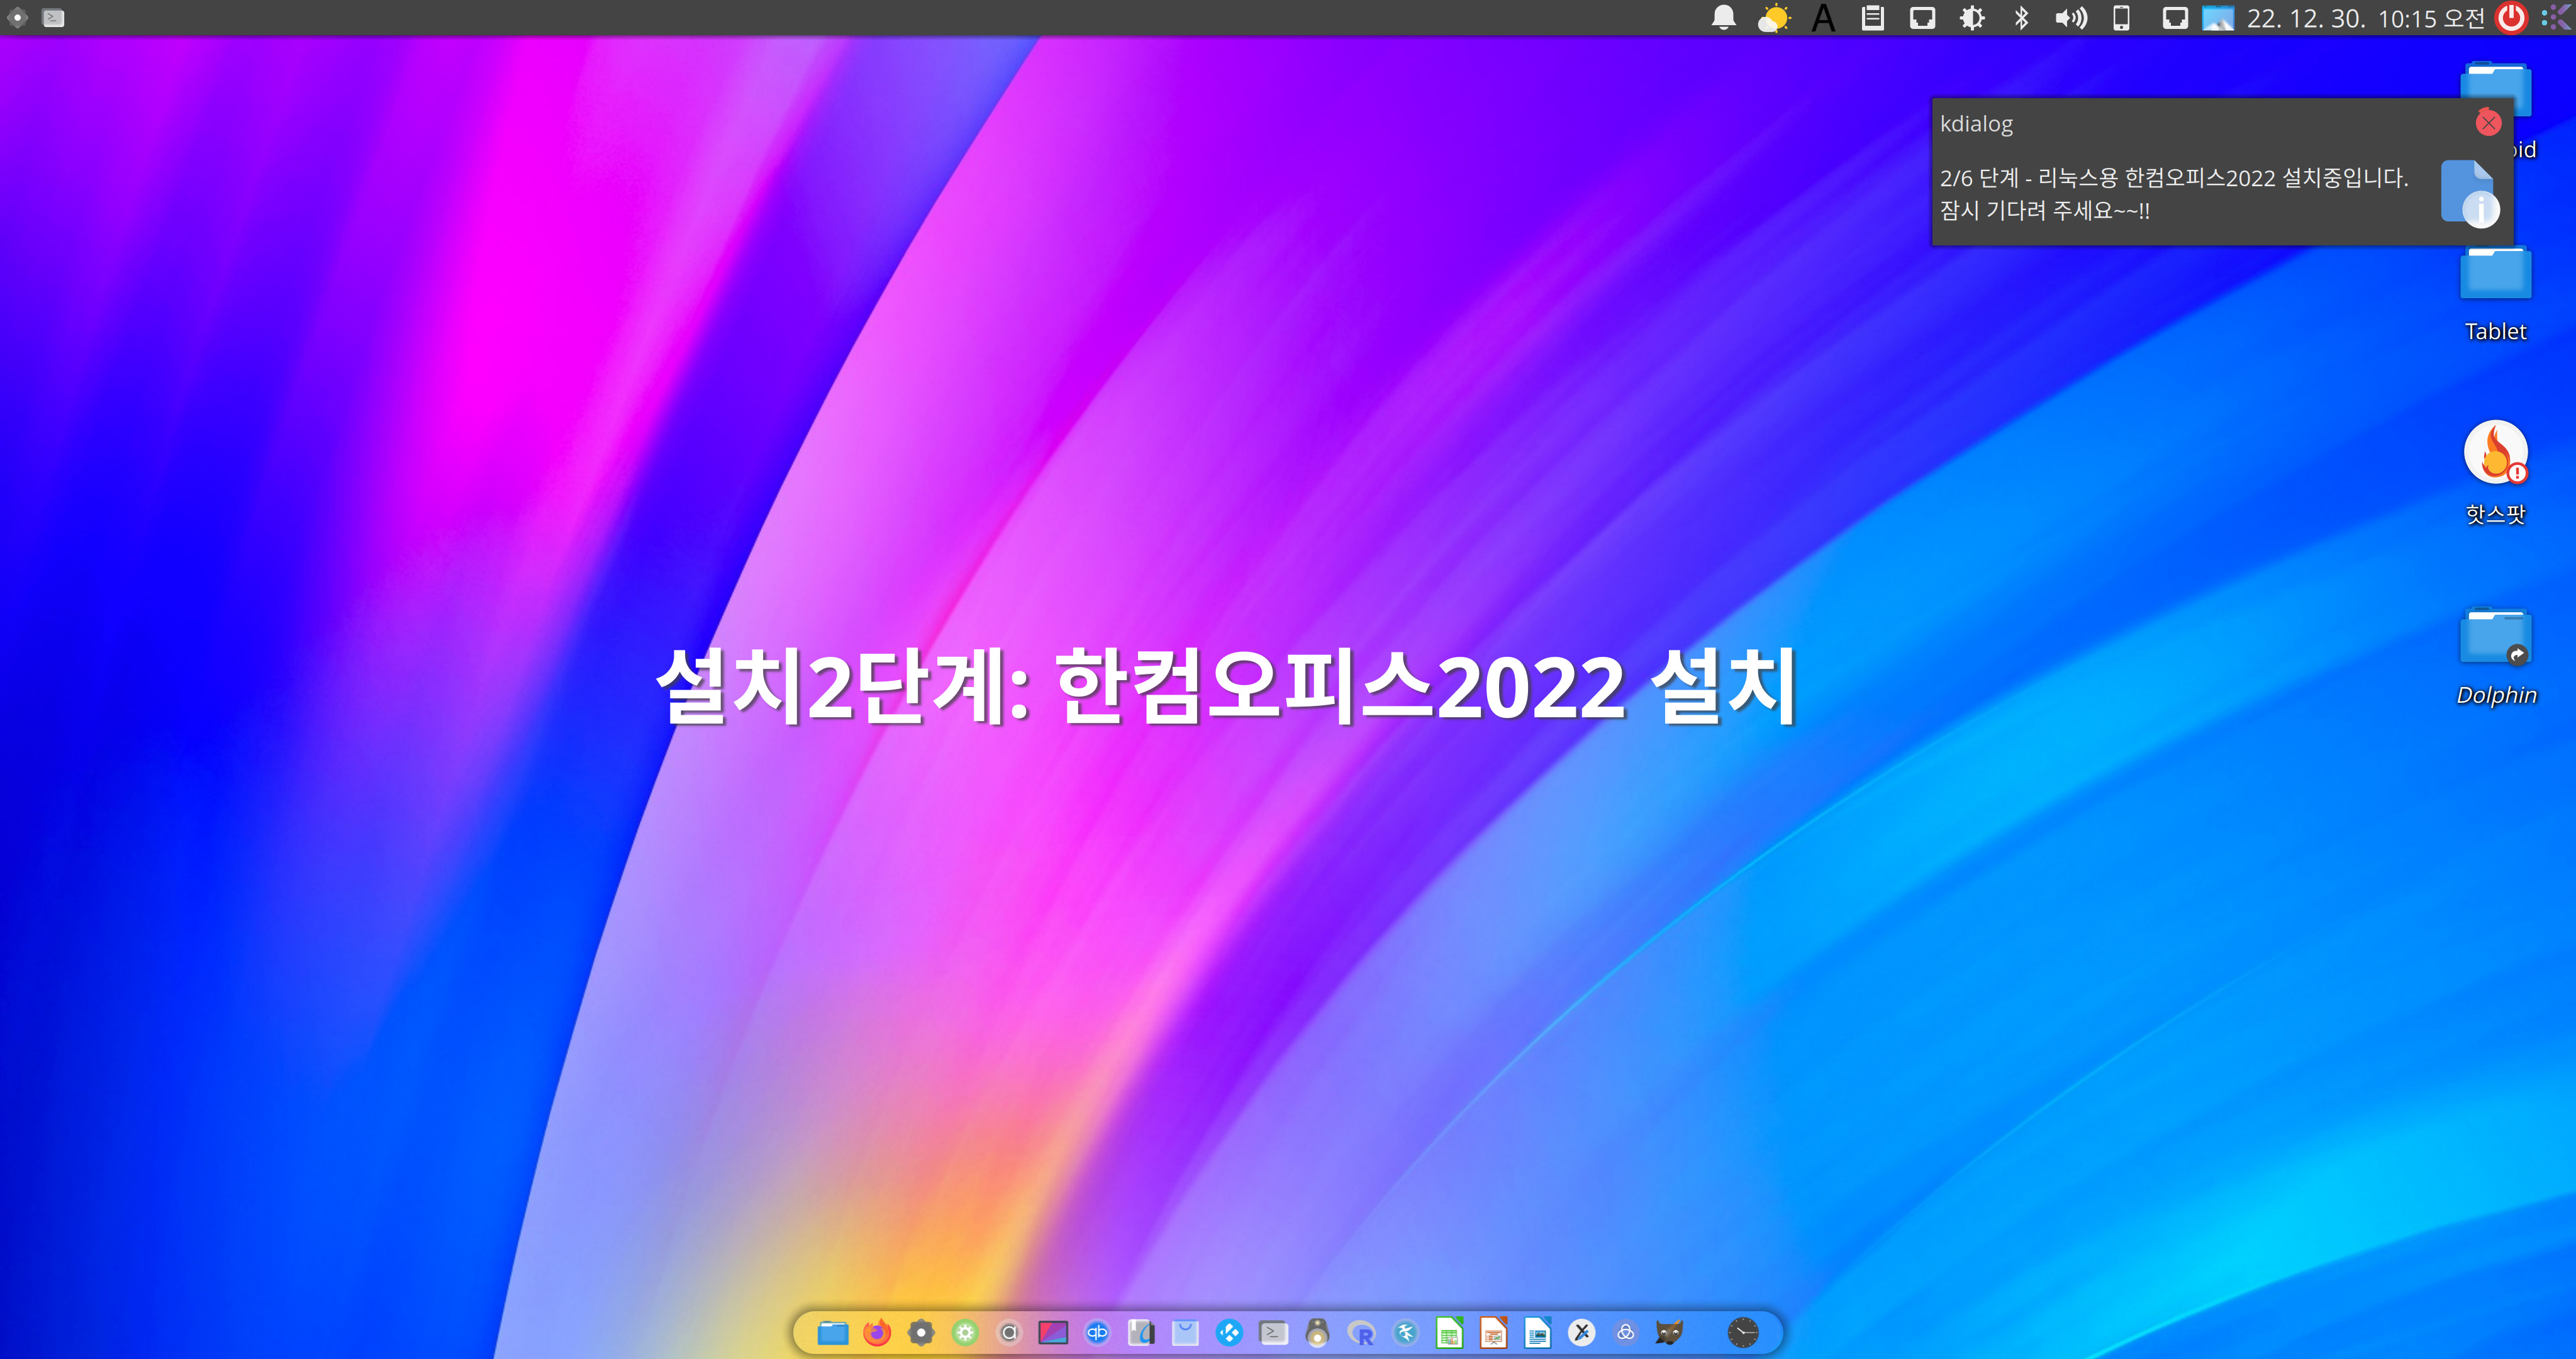
Task: Open the shopping bag software store icon
Action: tap(1185, 1332)
